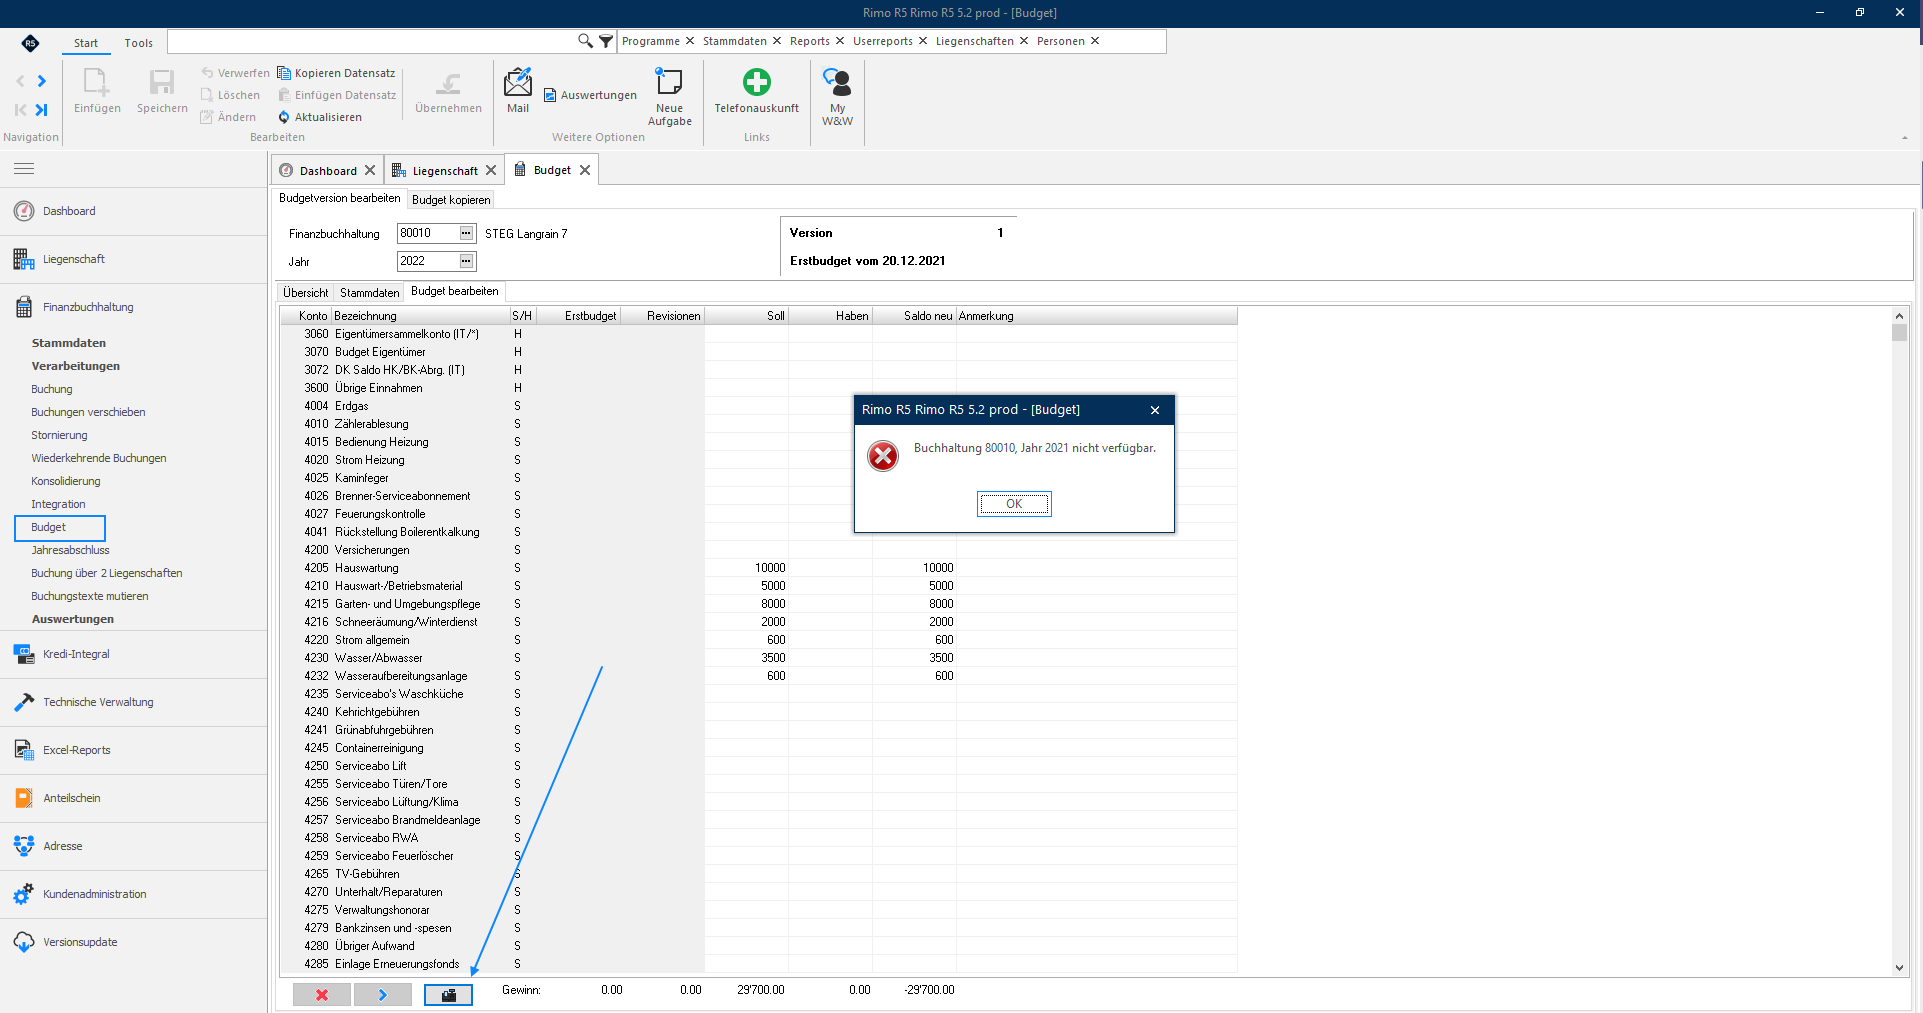This screenshot has width=1923, height=1013.
Task: Switch to the Tools ribbon tab
Action: click(139, 43)
